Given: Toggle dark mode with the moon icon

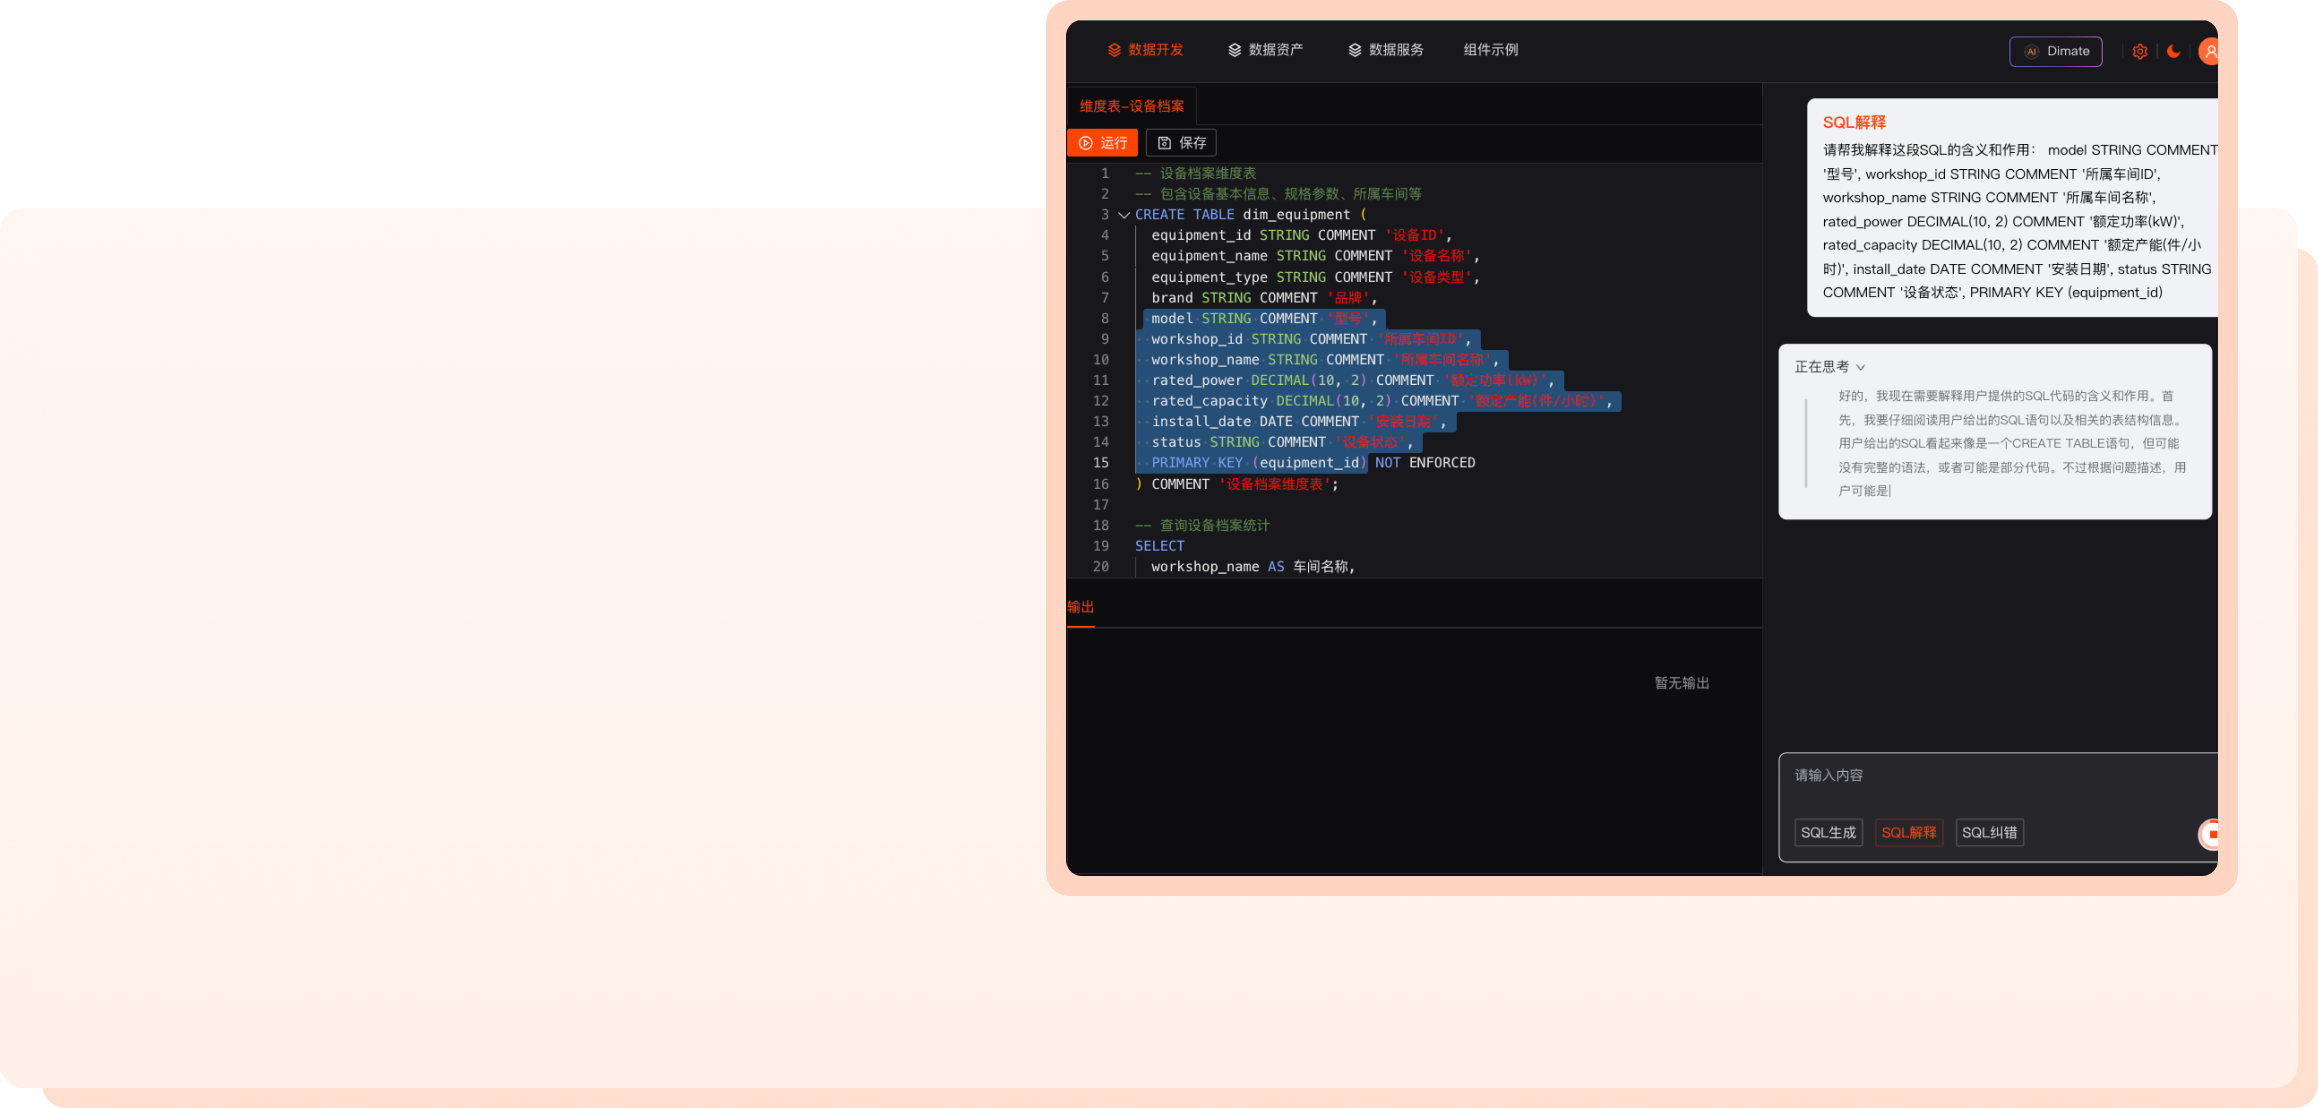Looking at the screenshot, I should (2173, 51).
